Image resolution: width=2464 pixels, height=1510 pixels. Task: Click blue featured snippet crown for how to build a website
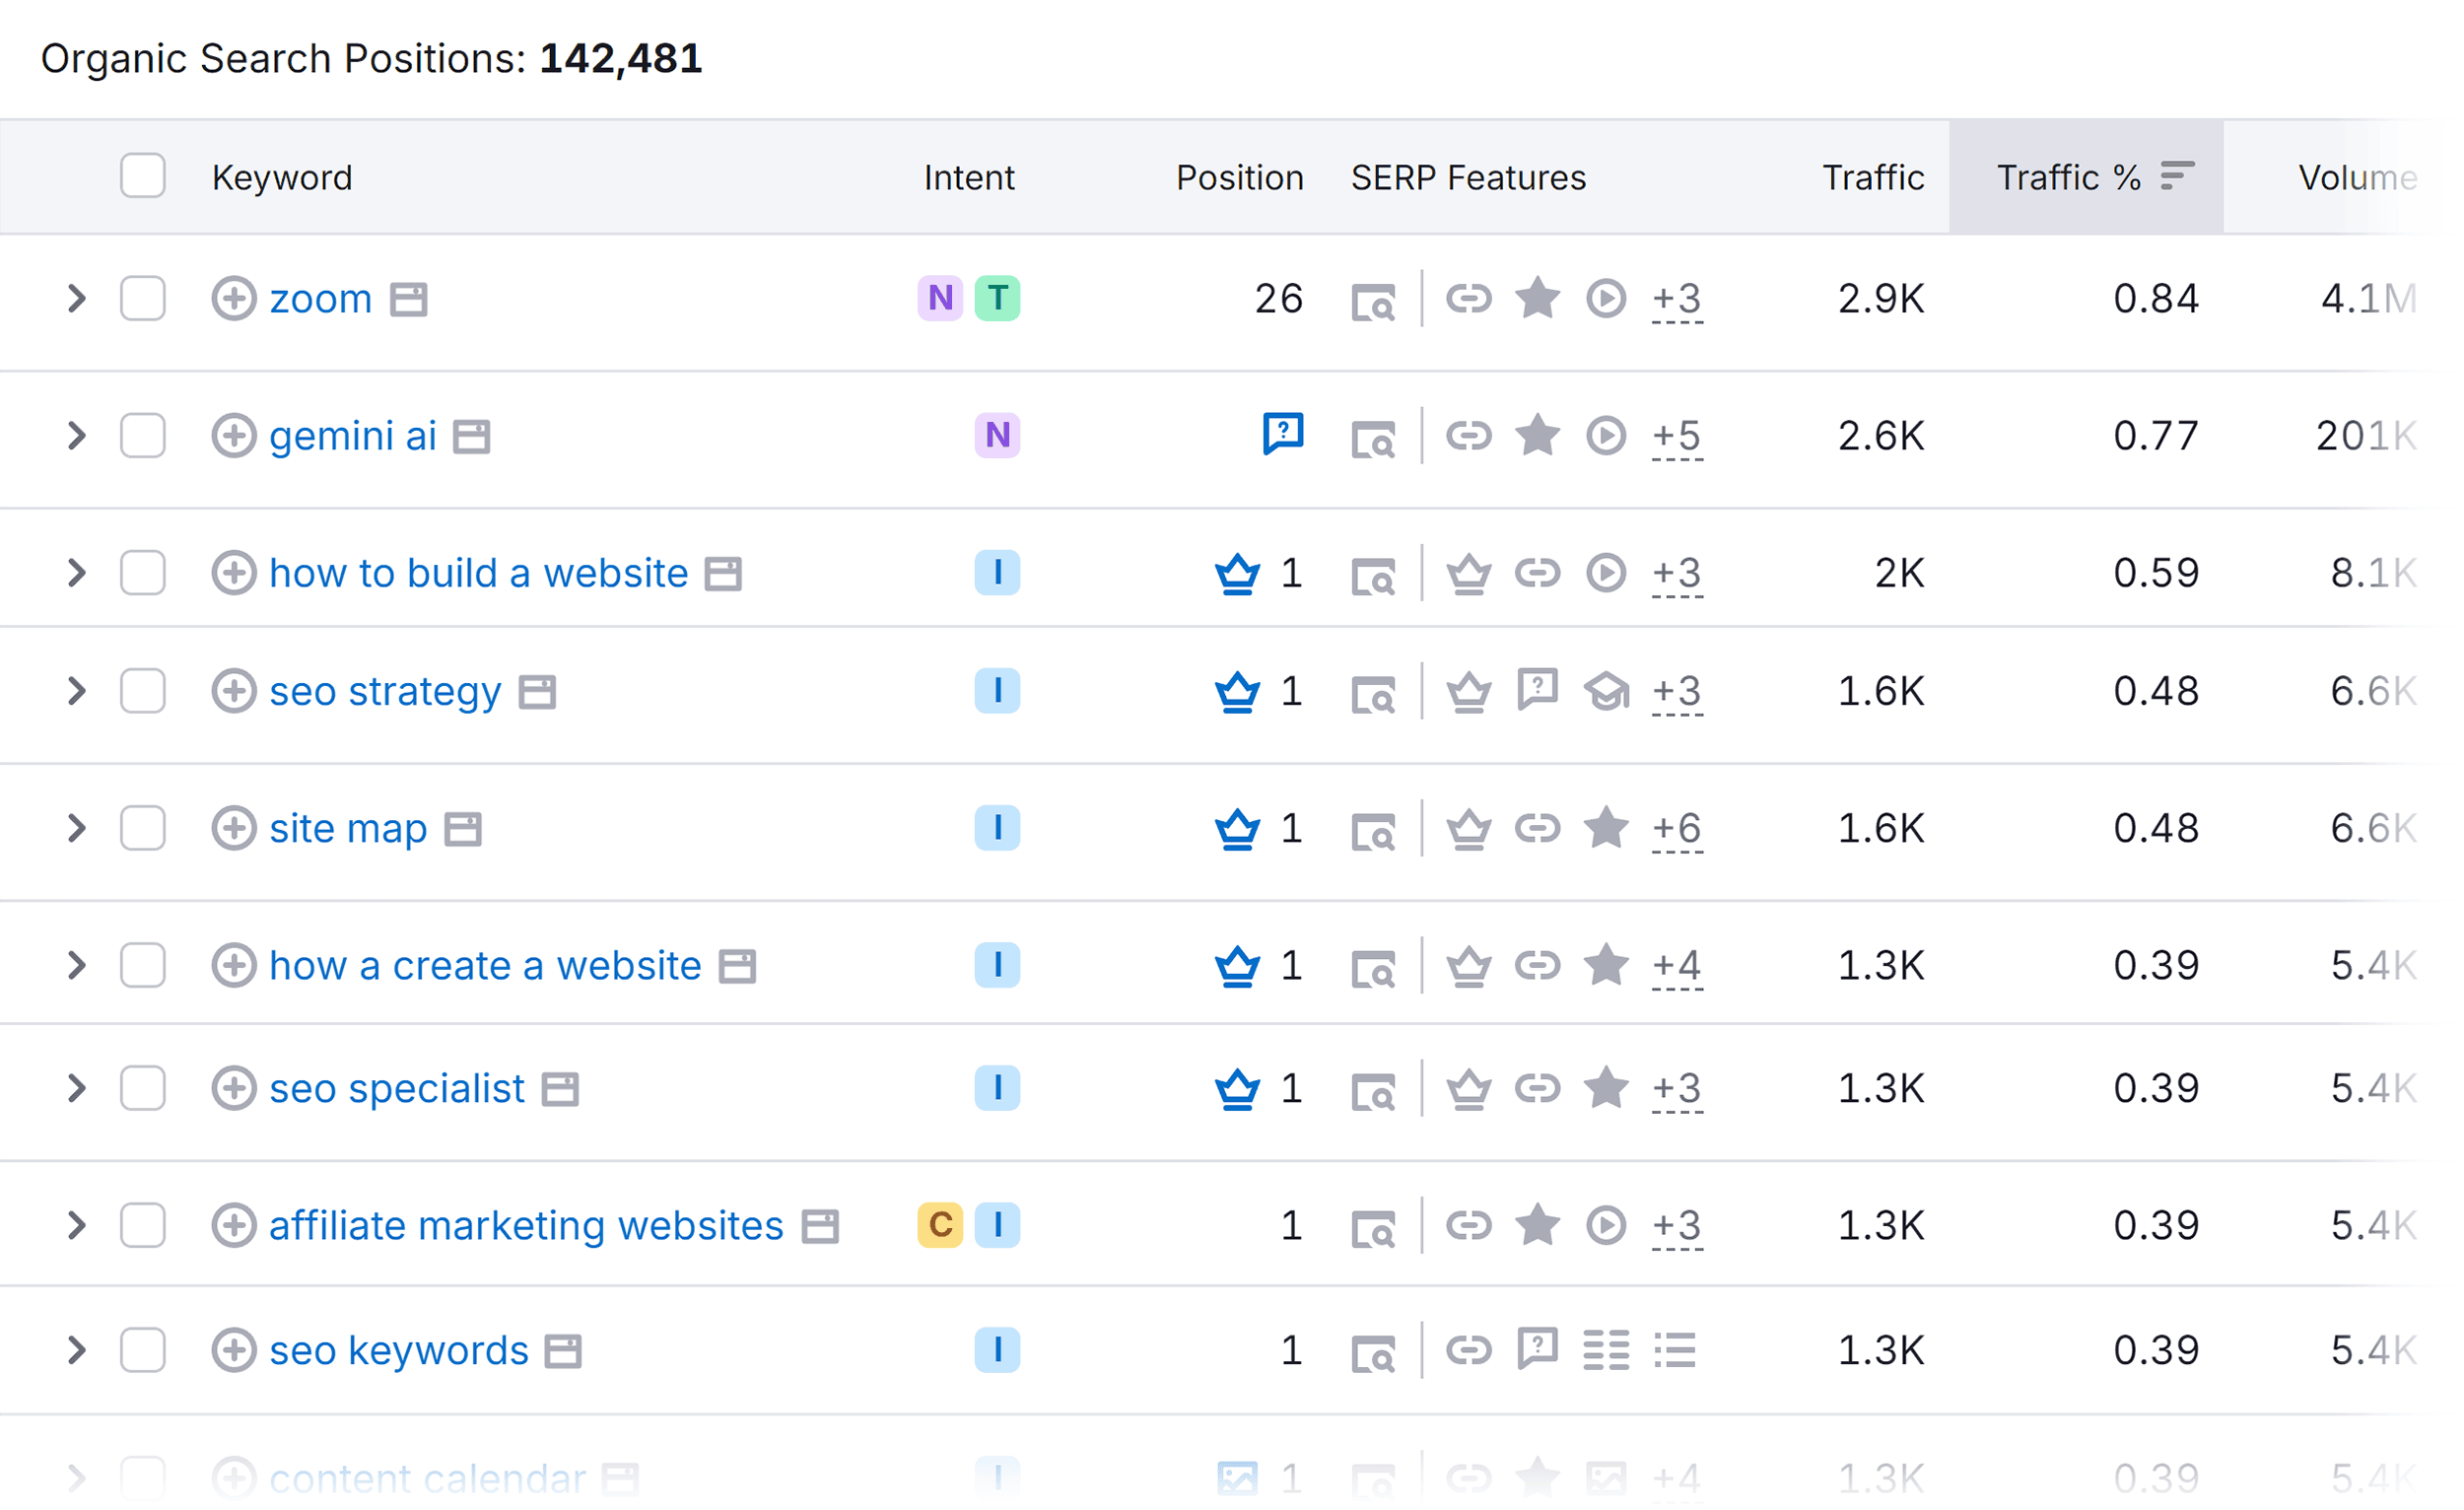tap(1237, 574)
